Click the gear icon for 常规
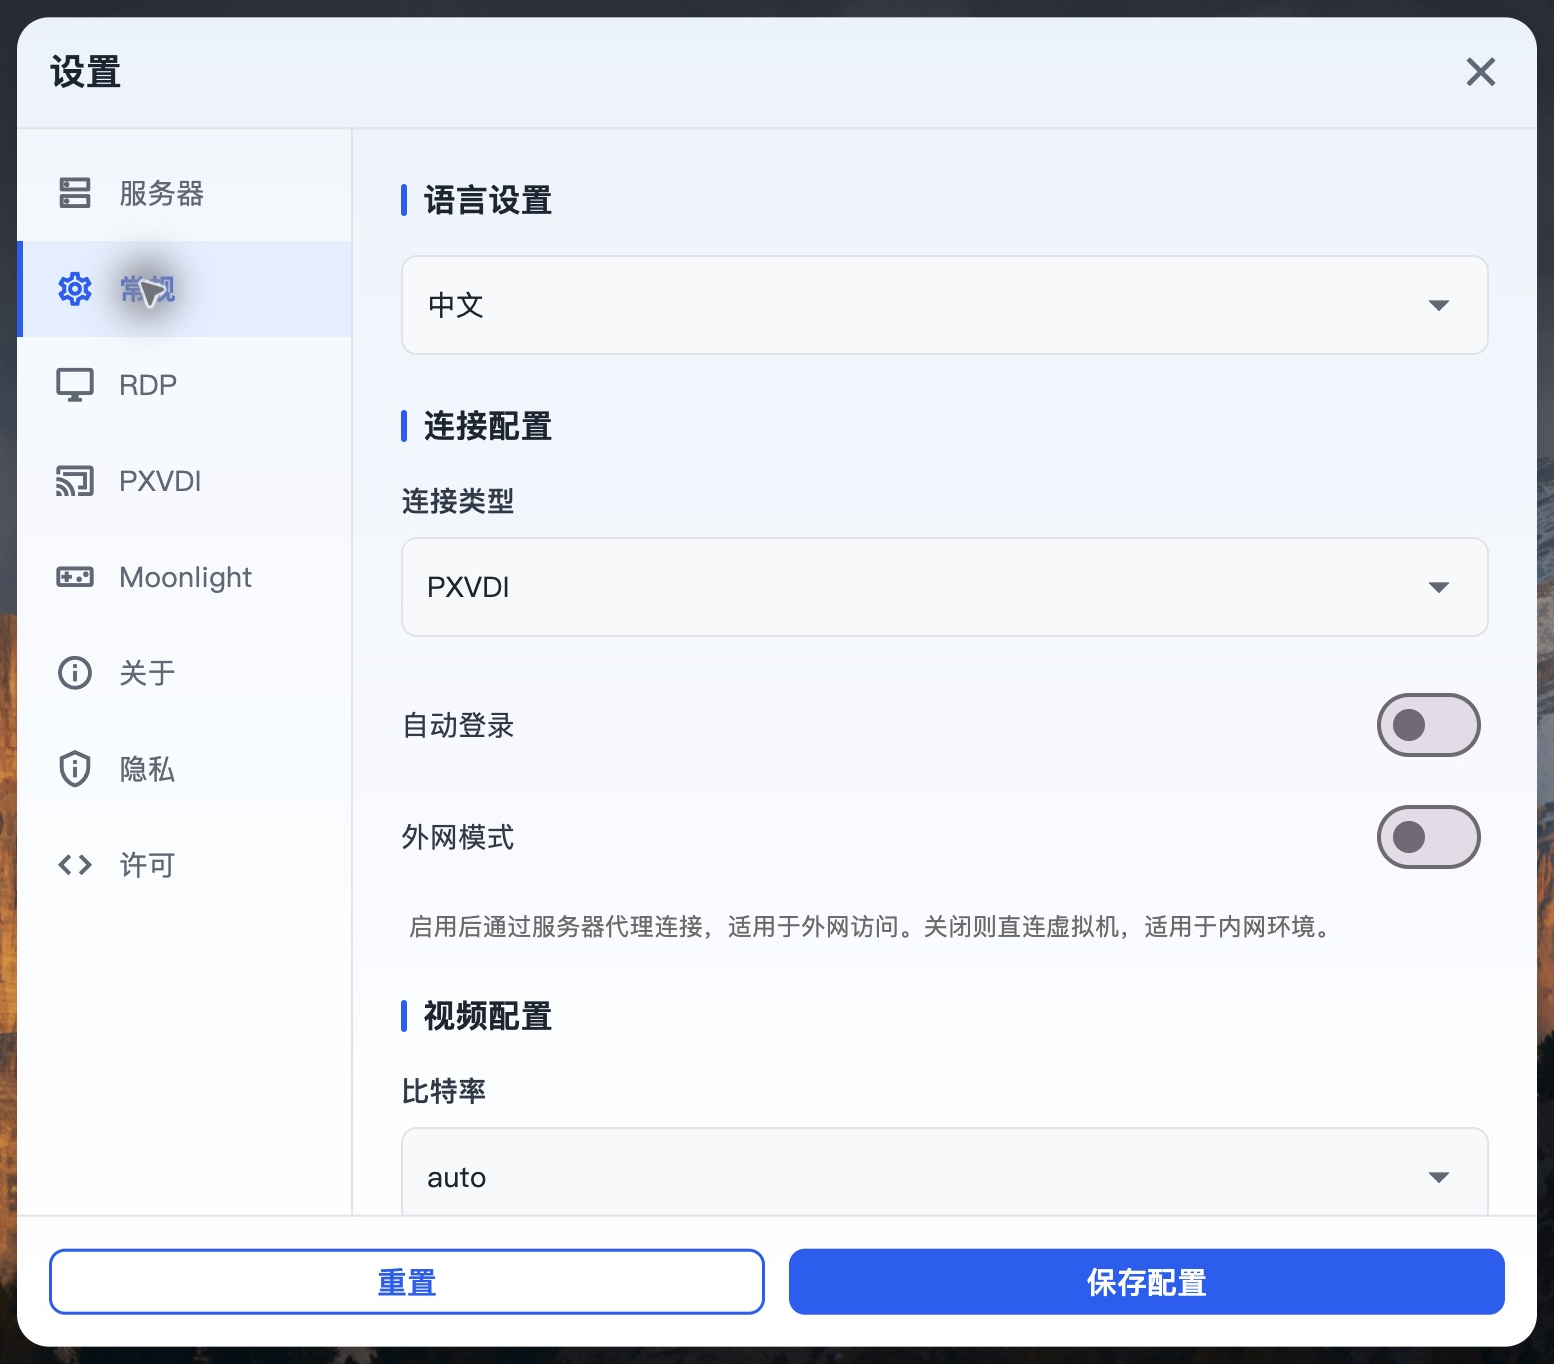1554x1364 pixels. pyautogui.click(x=75, y=289)
